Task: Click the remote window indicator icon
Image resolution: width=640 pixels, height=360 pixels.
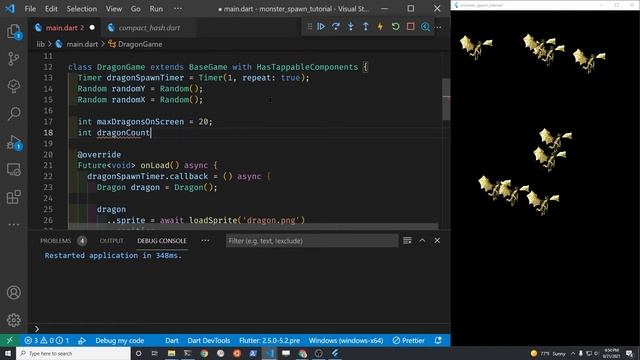Action: (x=9, y=340)
